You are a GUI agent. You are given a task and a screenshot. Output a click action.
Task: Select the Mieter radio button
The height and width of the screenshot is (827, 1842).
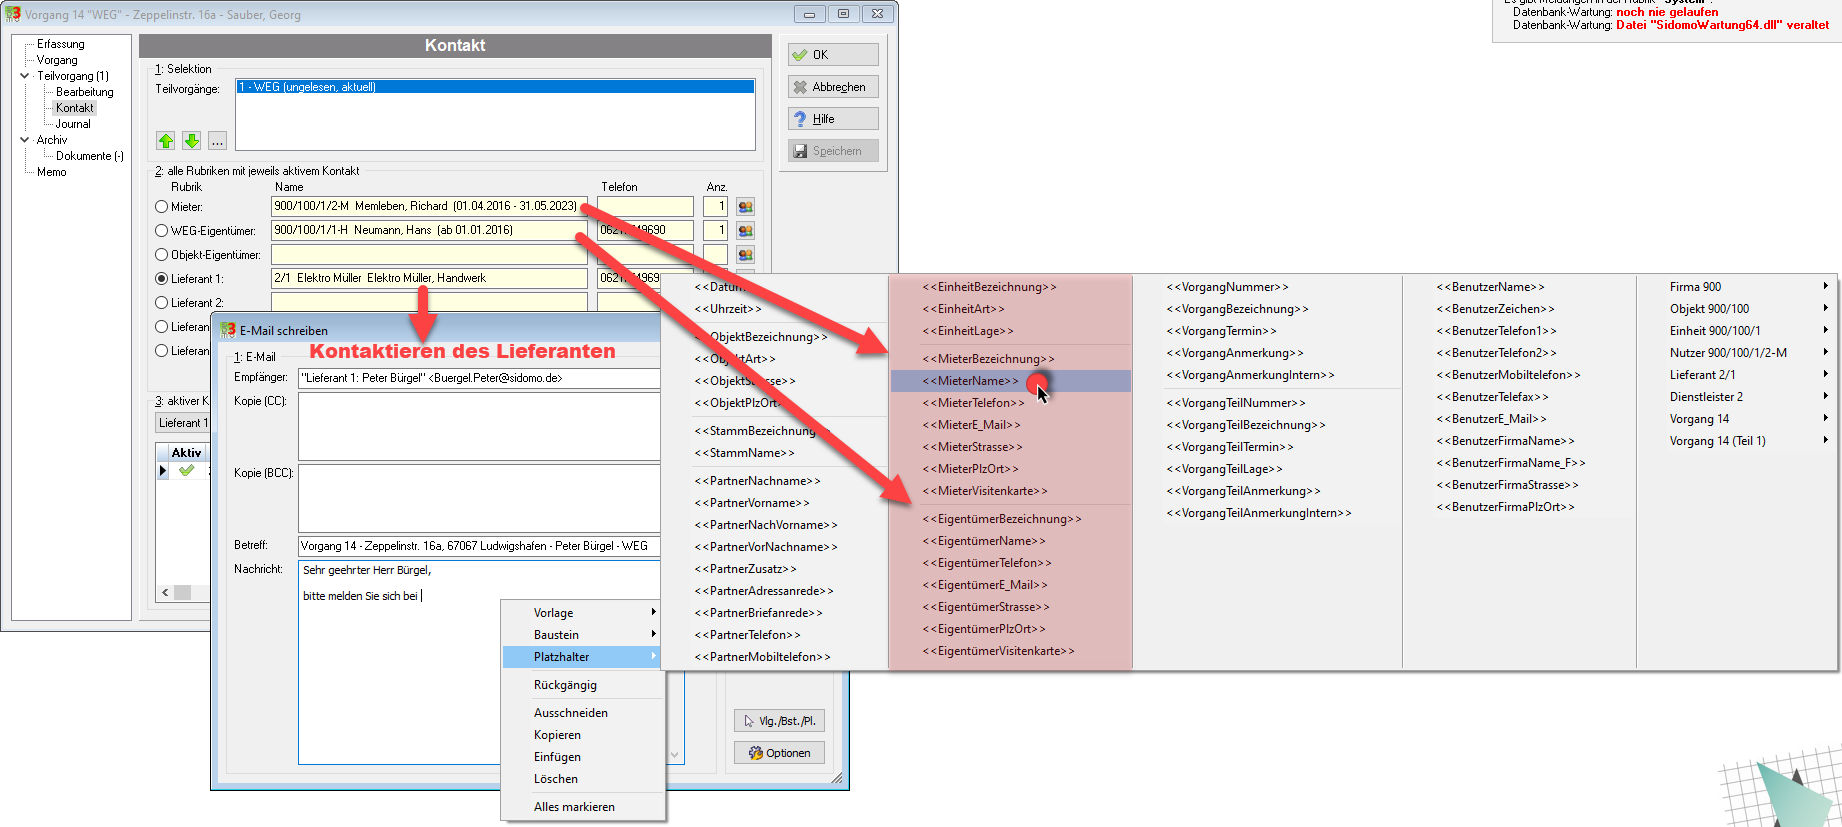(162, 207)
